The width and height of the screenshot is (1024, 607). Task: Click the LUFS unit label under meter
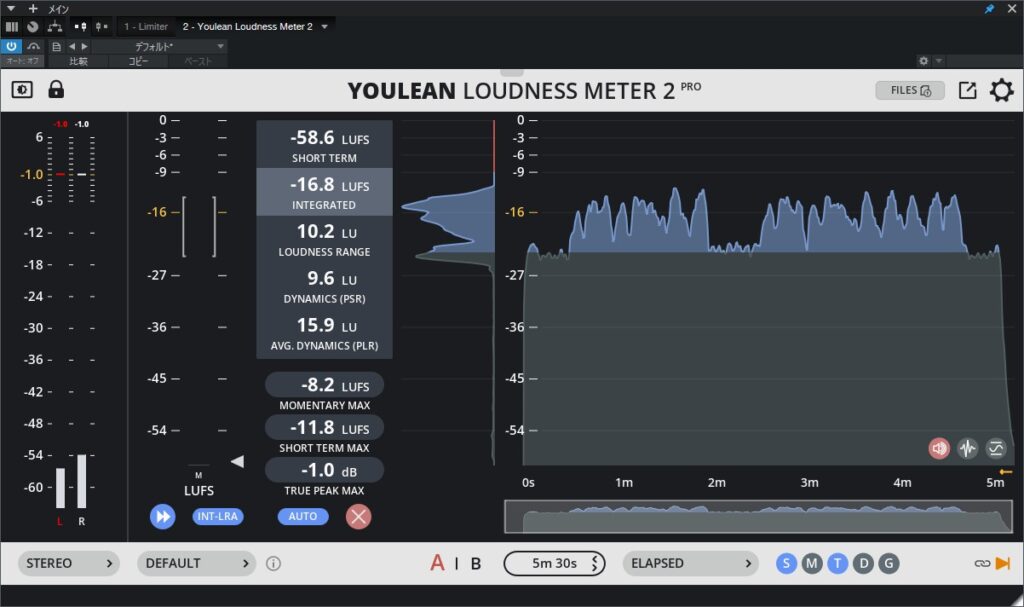point(199,490)
